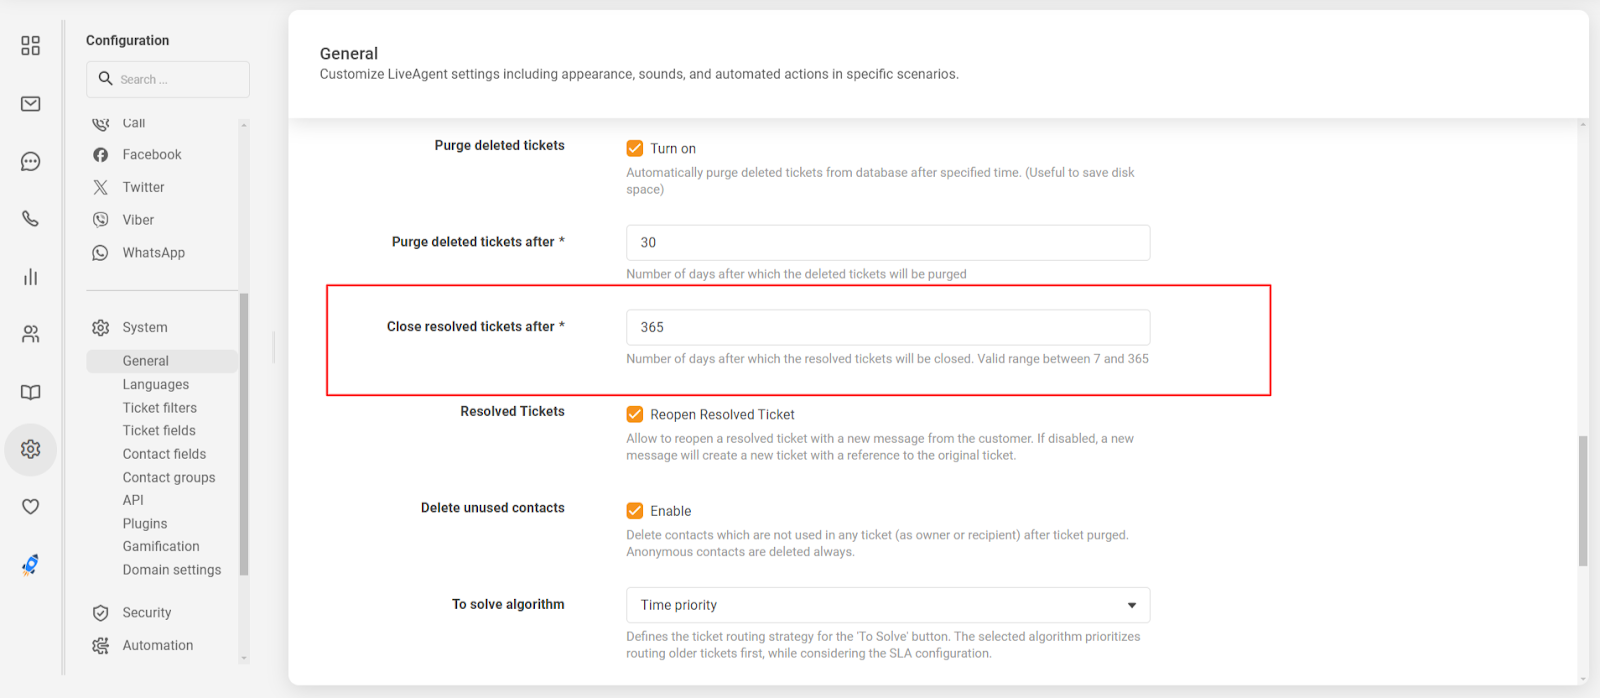
Task: Open the Chats speech bubble icon
Action: (x=31, y=162)
